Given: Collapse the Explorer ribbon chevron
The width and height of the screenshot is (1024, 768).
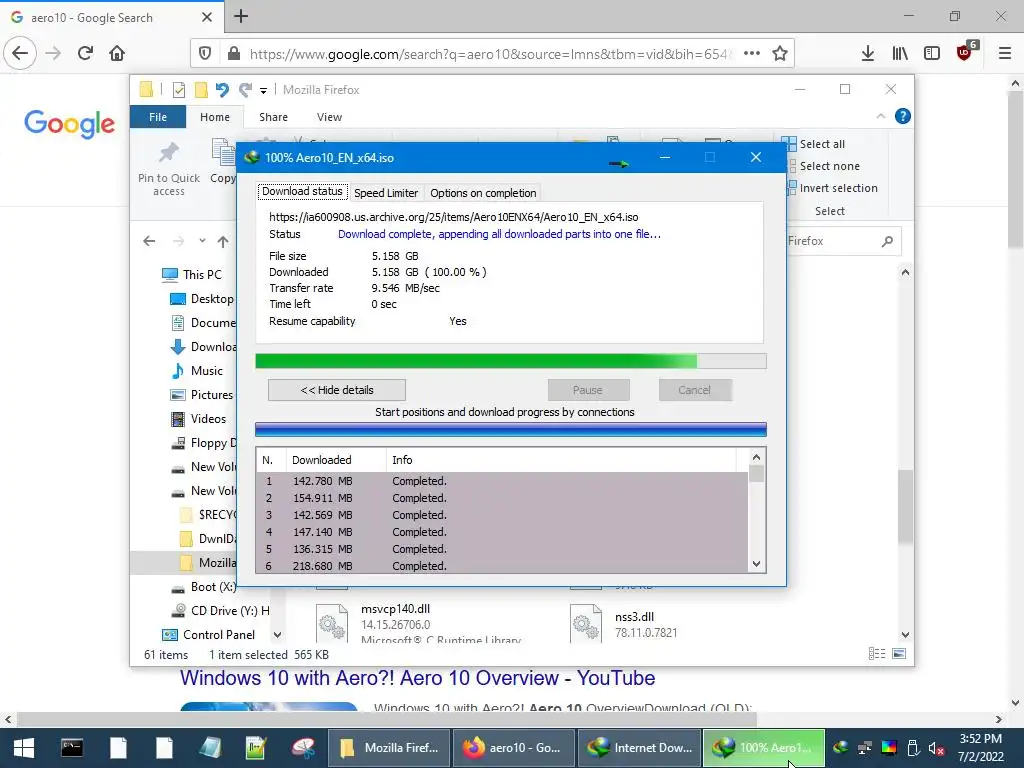Looking at the screenshot, I should pos(880,116).
